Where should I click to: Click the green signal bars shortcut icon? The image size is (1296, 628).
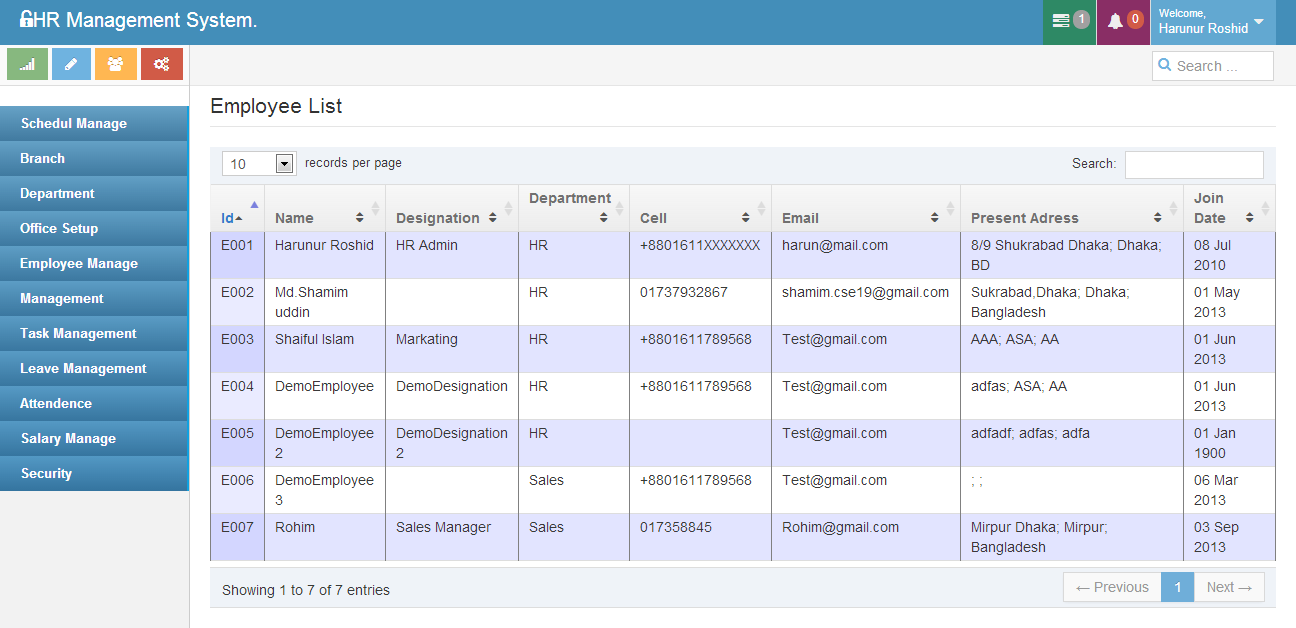click(x=27, y=64)
